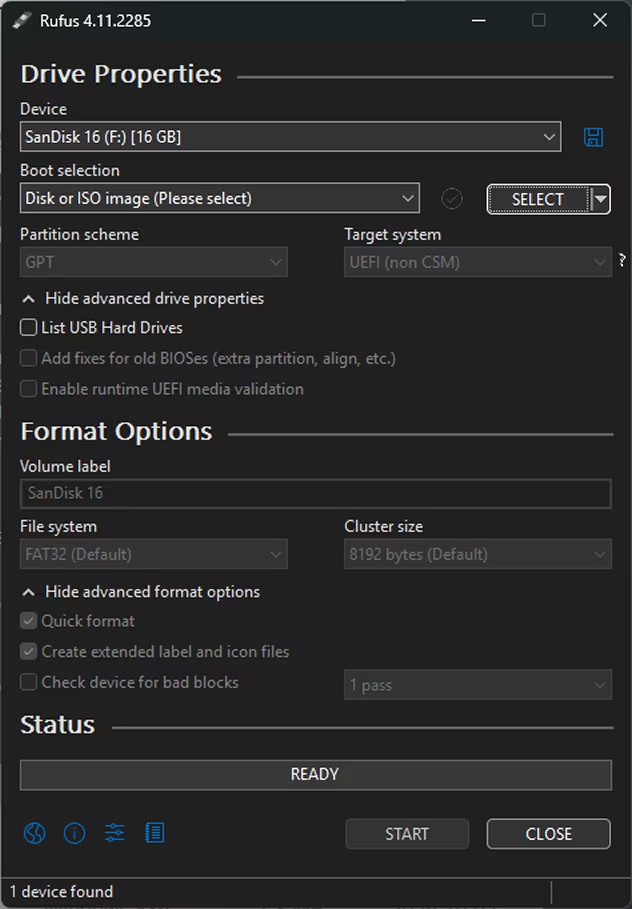Image resolution: width=632 pixels, height=909 pixels.
Task: Click the Volume label text field
Action: [315, 493]
